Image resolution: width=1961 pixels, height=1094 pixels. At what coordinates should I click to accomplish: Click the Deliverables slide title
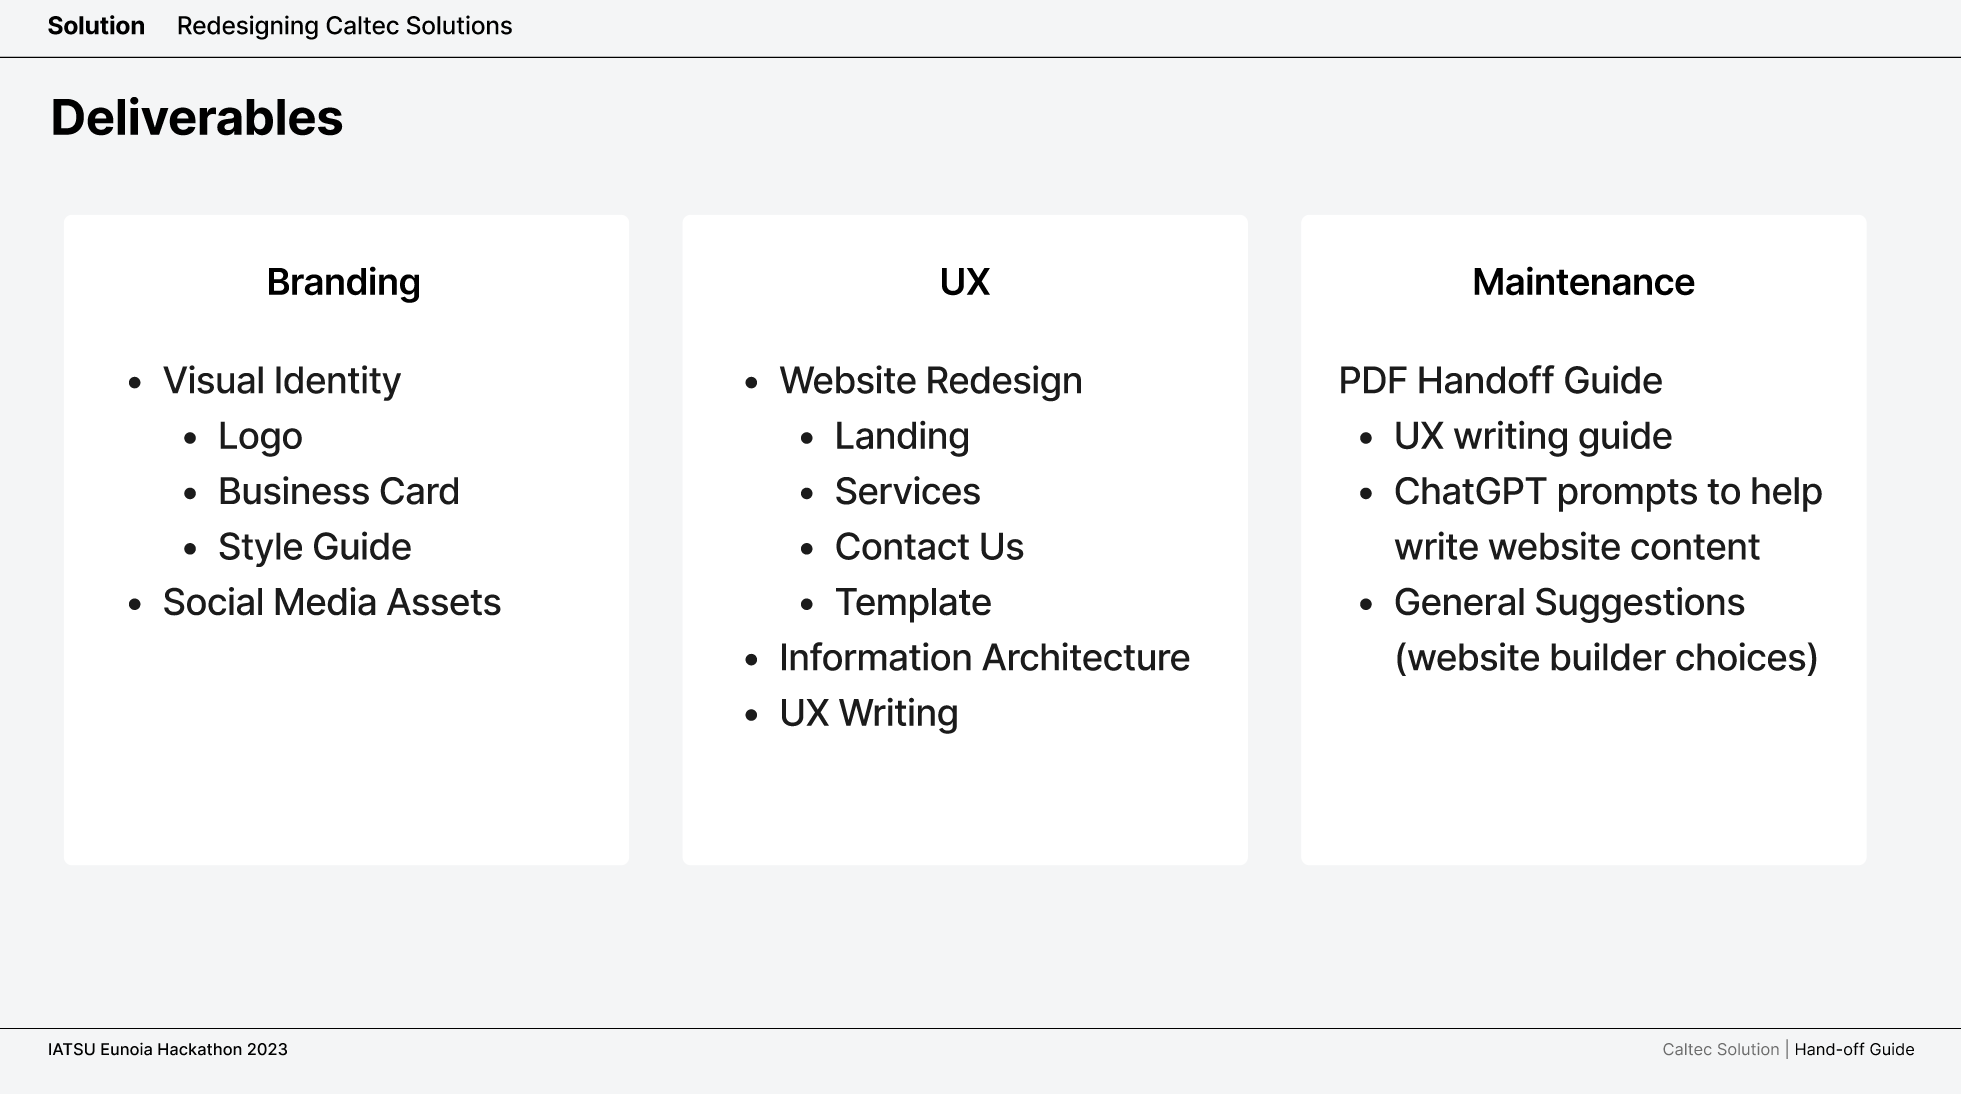tap(197, 118)
